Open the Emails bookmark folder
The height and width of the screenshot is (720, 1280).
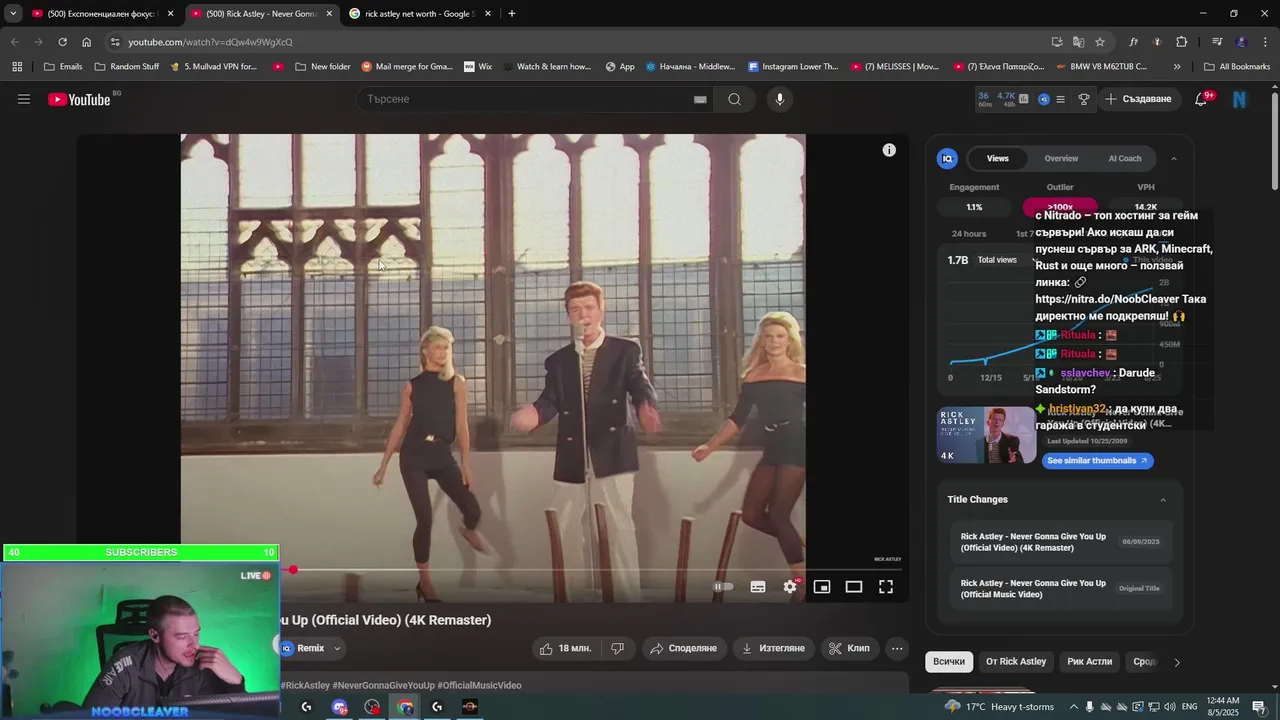pos(64,67)
